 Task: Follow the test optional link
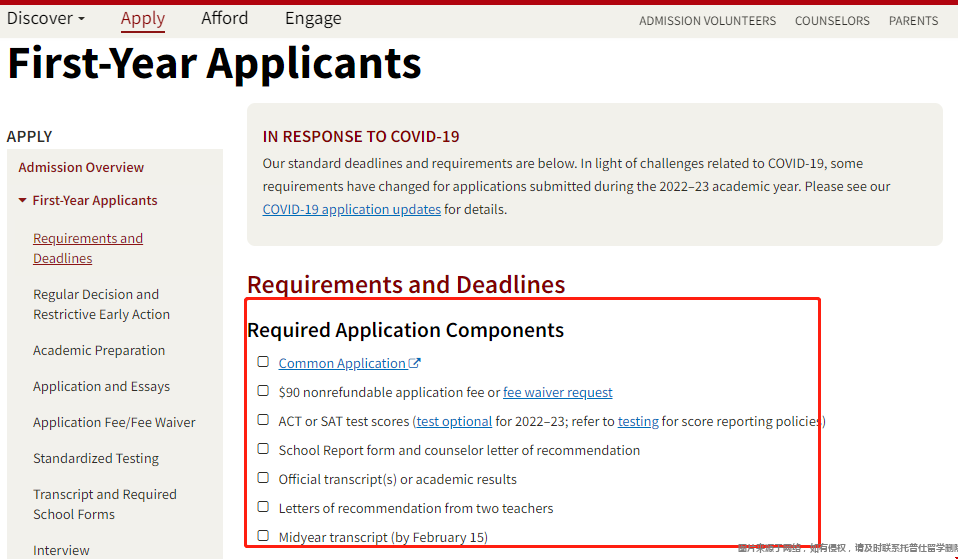point(454,422)
